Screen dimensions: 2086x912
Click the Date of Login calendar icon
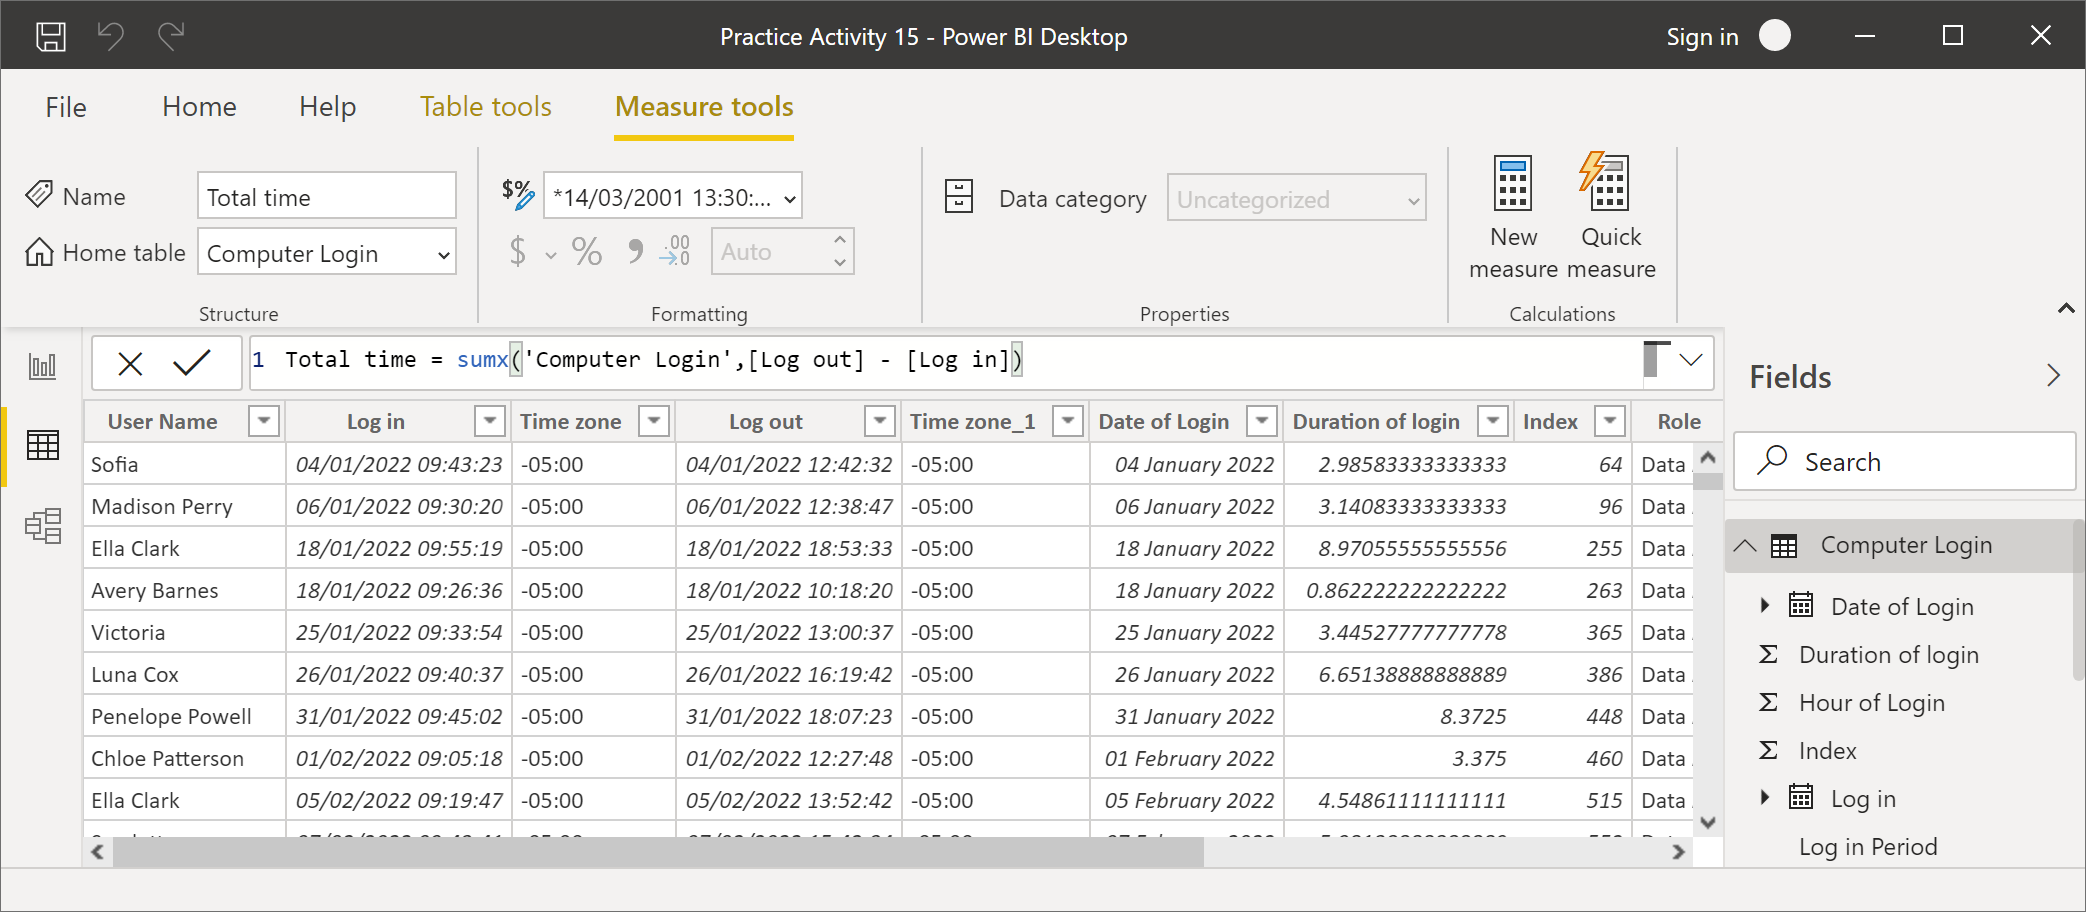(1801, 605)
